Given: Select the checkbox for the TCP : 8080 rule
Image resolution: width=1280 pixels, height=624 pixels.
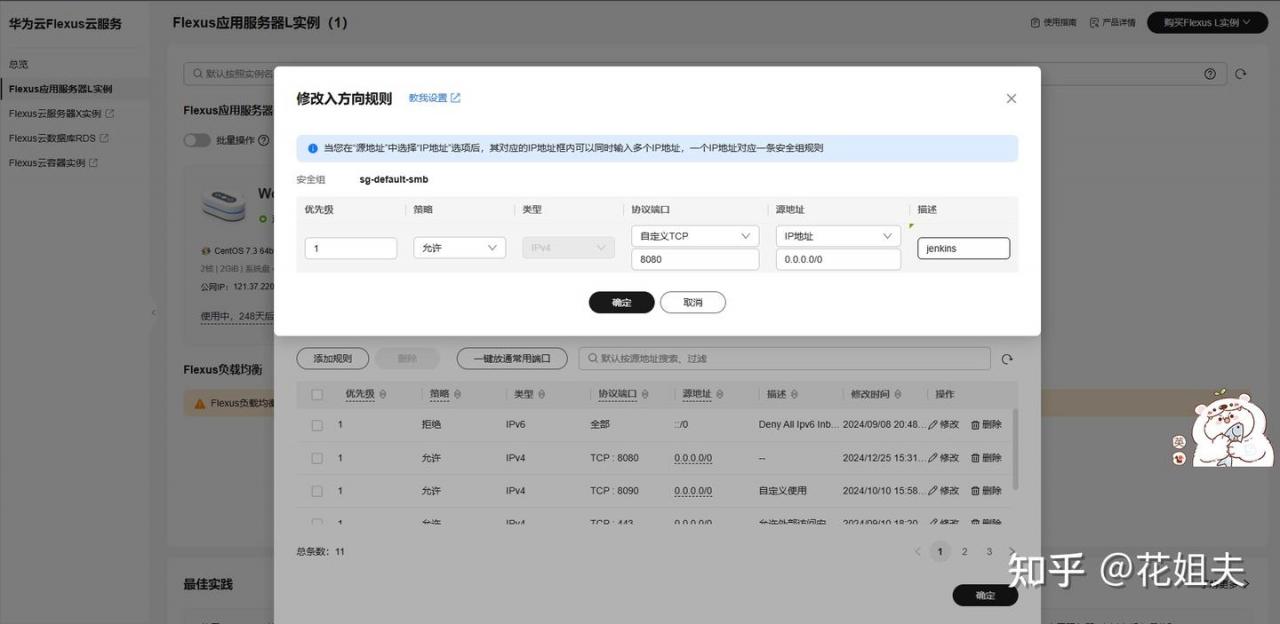Looking at the screenshot, I should pyautogui.click(x=317, y=458).
